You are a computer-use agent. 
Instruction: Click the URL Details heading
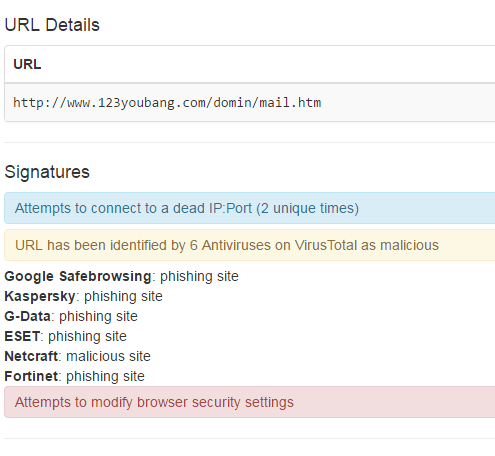coord(52,25)
